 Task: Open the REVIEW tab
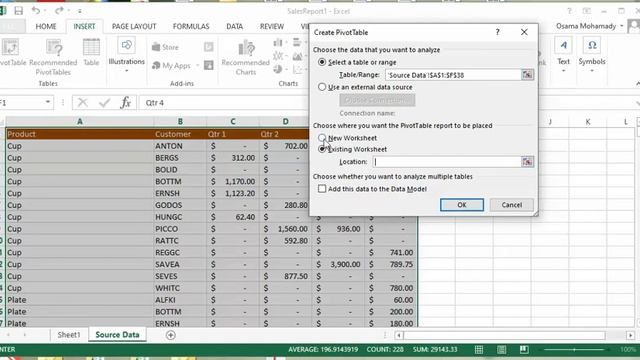[x=272, y=27]
